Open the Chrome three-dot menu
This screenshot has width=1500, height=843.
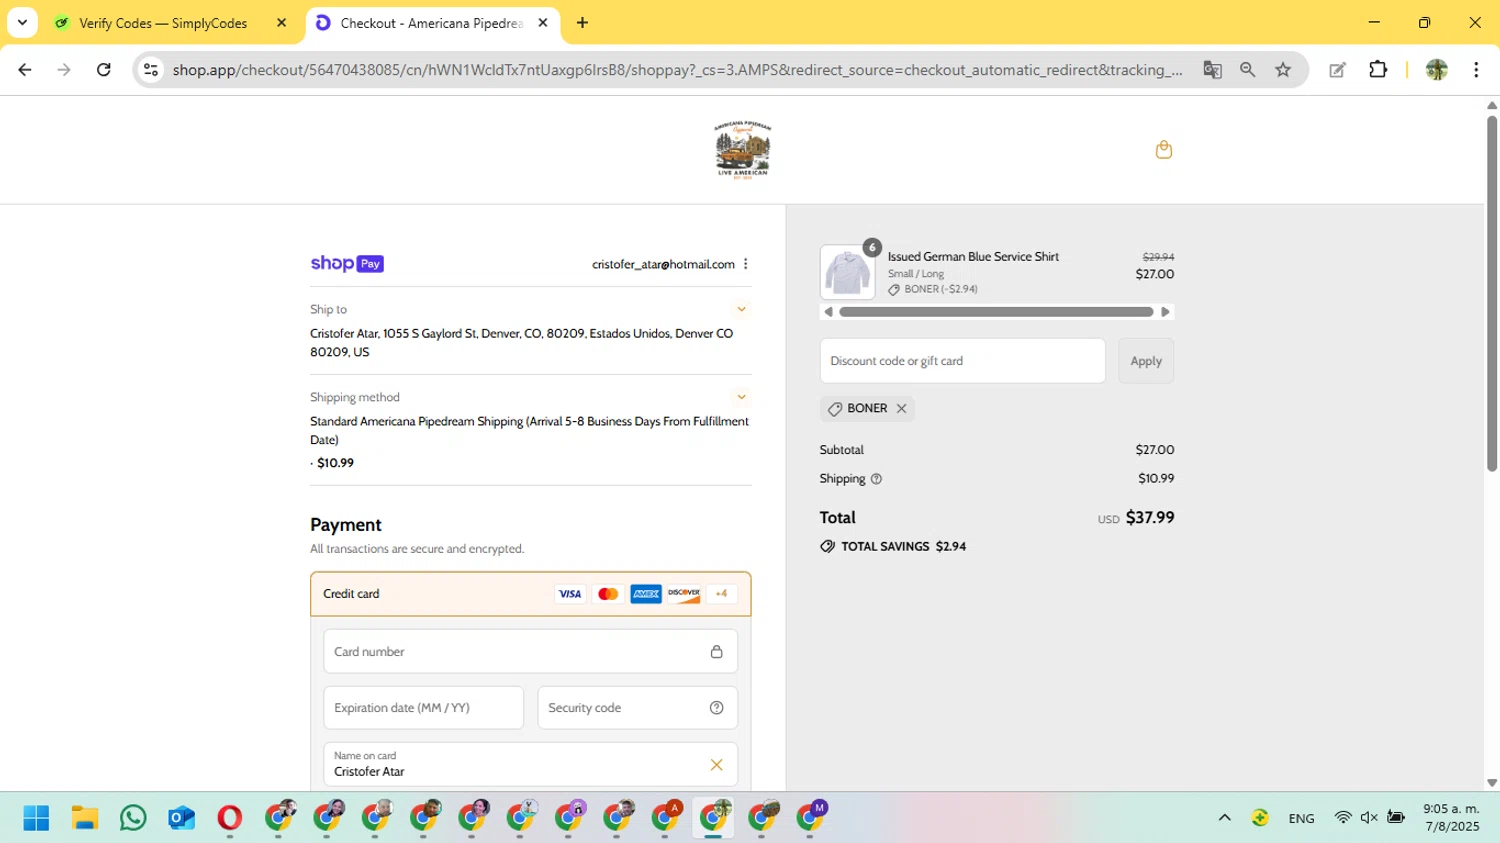1476,70
